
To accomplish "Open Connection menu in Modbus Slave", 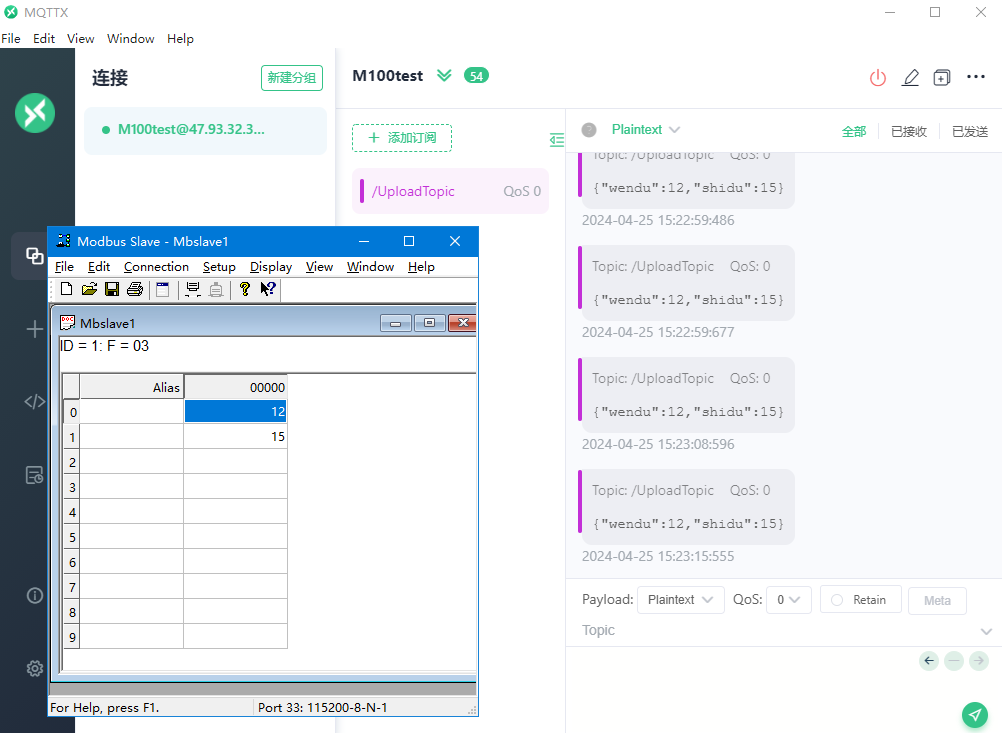I will [157, 266].
